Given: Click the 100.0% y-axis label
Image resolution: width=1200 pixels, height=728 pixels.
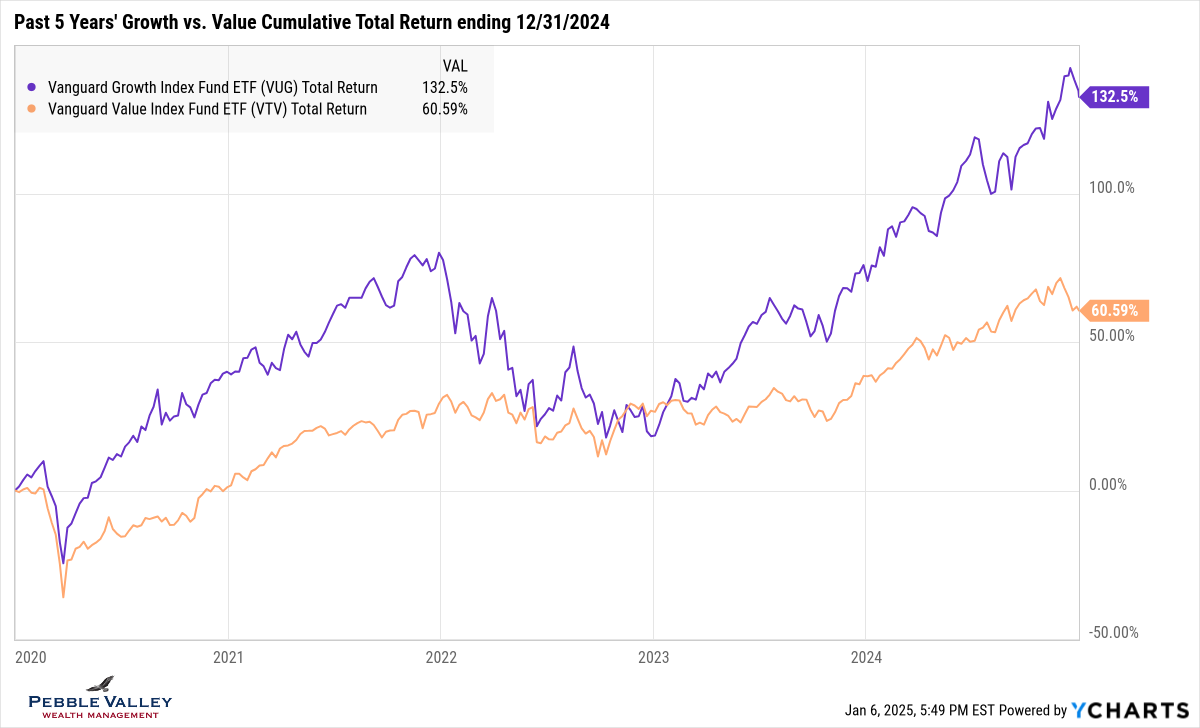Looking at the screenshot, I should tap(1112, 187).
